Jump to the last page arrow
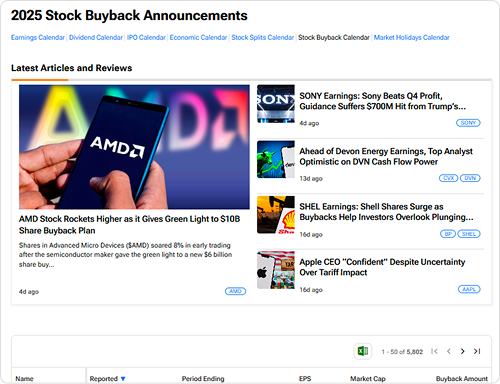The width and height of the screenshot is (500, 384). tap(477, 351)
